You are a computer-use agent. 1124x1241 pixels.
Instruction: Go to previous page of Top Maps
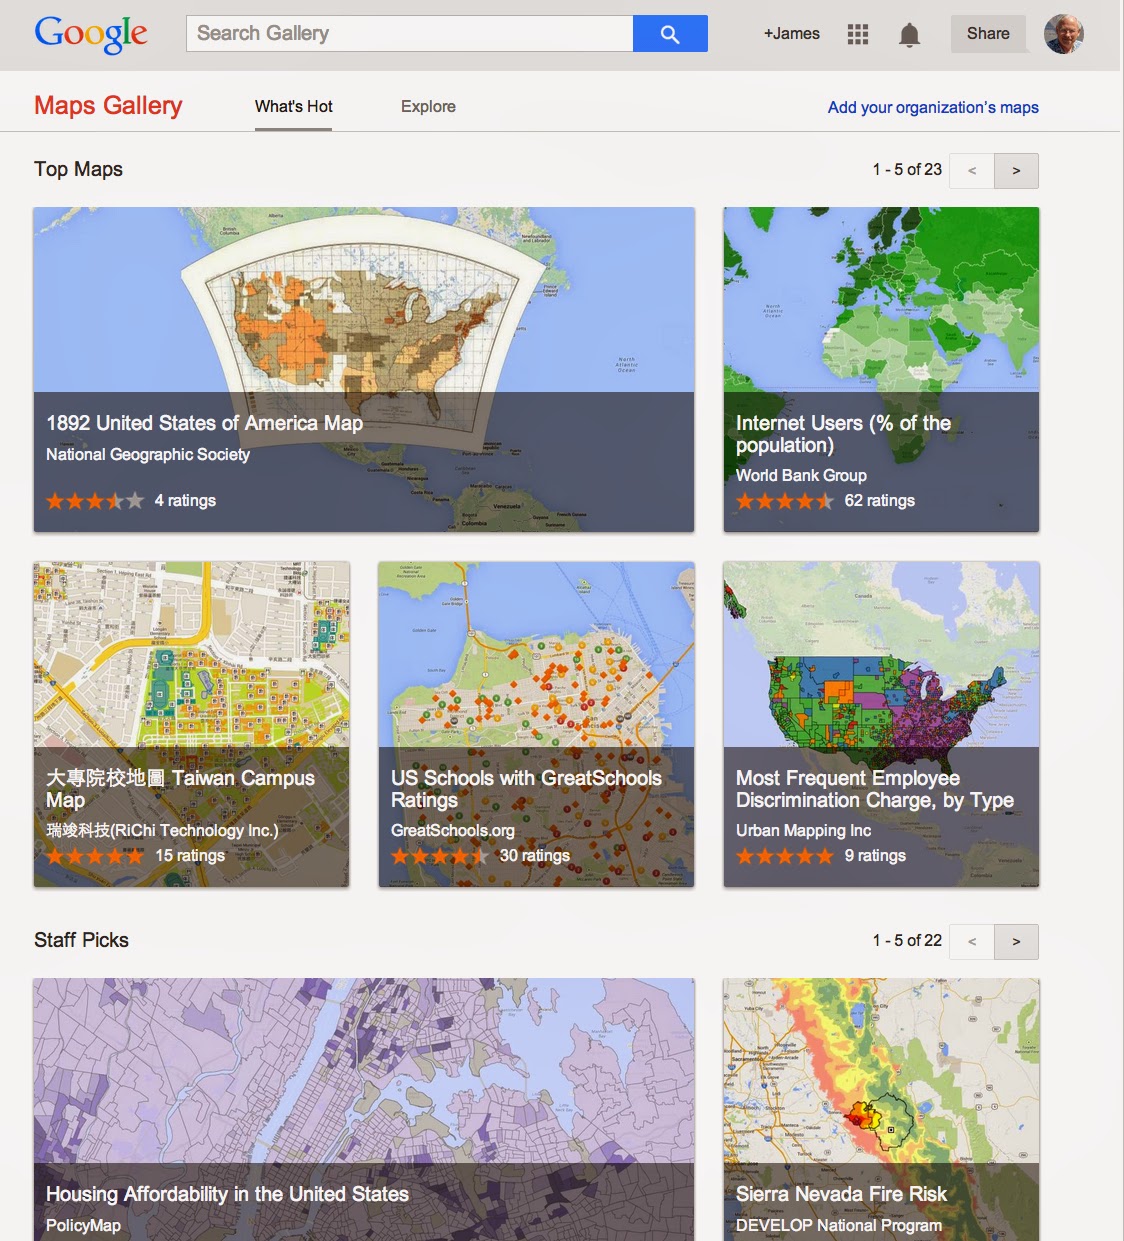[972, 171]
